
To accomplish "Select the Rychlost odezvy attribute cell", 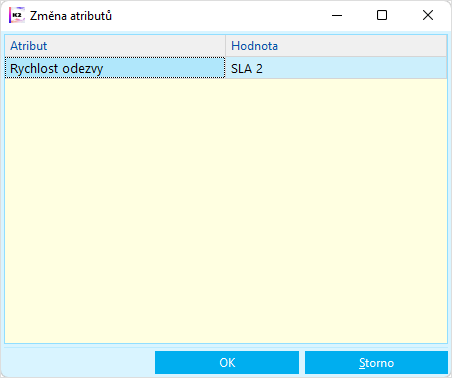I will point(115,68).
